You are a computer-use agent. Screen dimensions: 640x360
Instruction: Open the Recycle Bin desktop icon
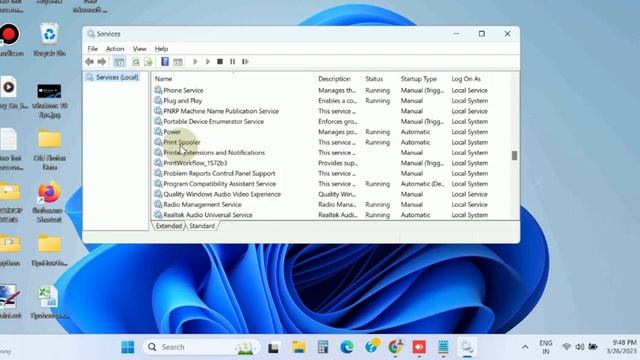(x=49, y=39)
